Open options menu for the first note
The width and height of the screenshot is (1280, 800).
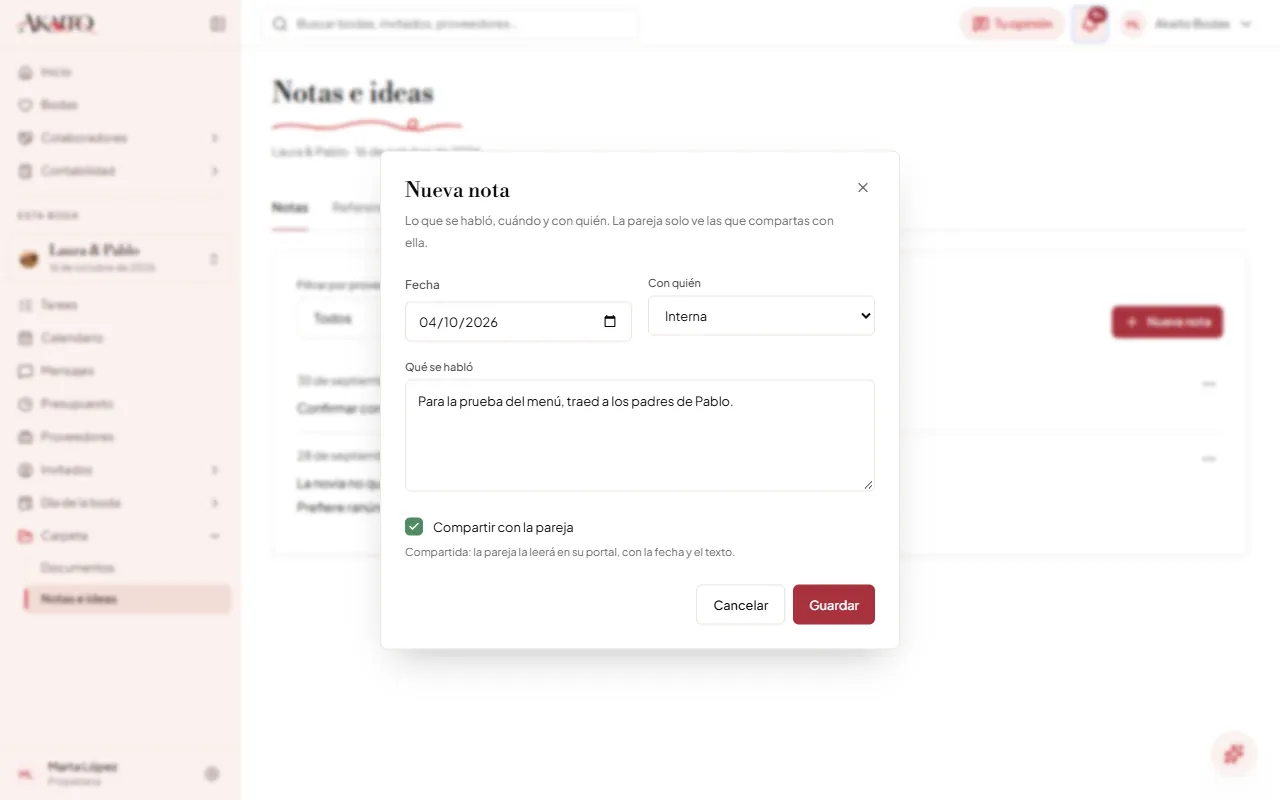click(x=1208, y=384)
